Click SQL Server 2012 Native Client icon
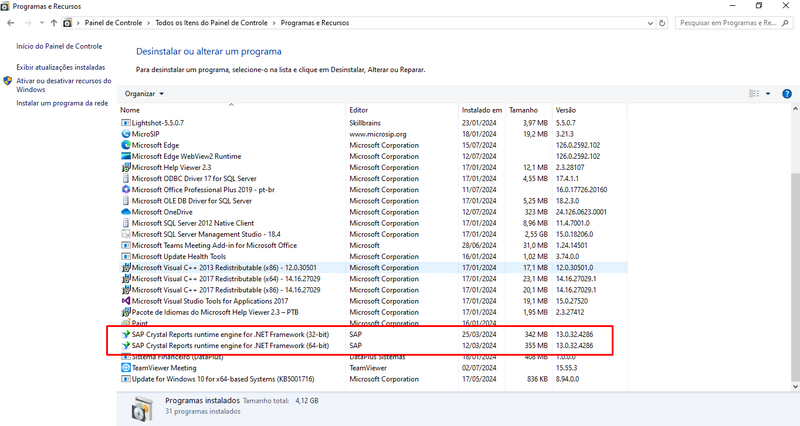 click(x=126, y=223)
